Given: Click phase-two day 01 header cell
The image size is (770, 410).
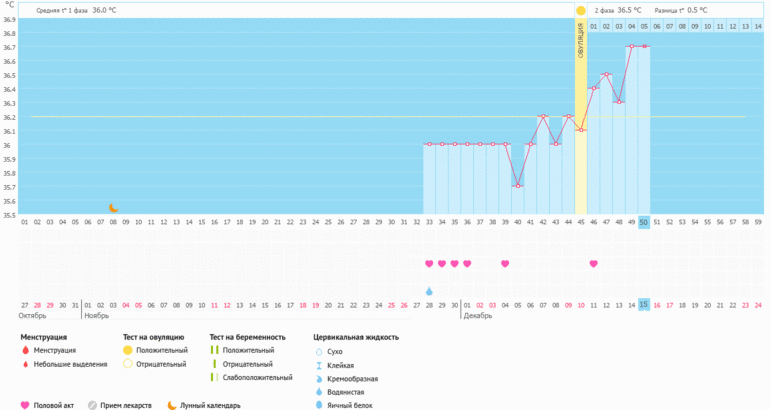Looking at the screenshot, I should [594, 26].
